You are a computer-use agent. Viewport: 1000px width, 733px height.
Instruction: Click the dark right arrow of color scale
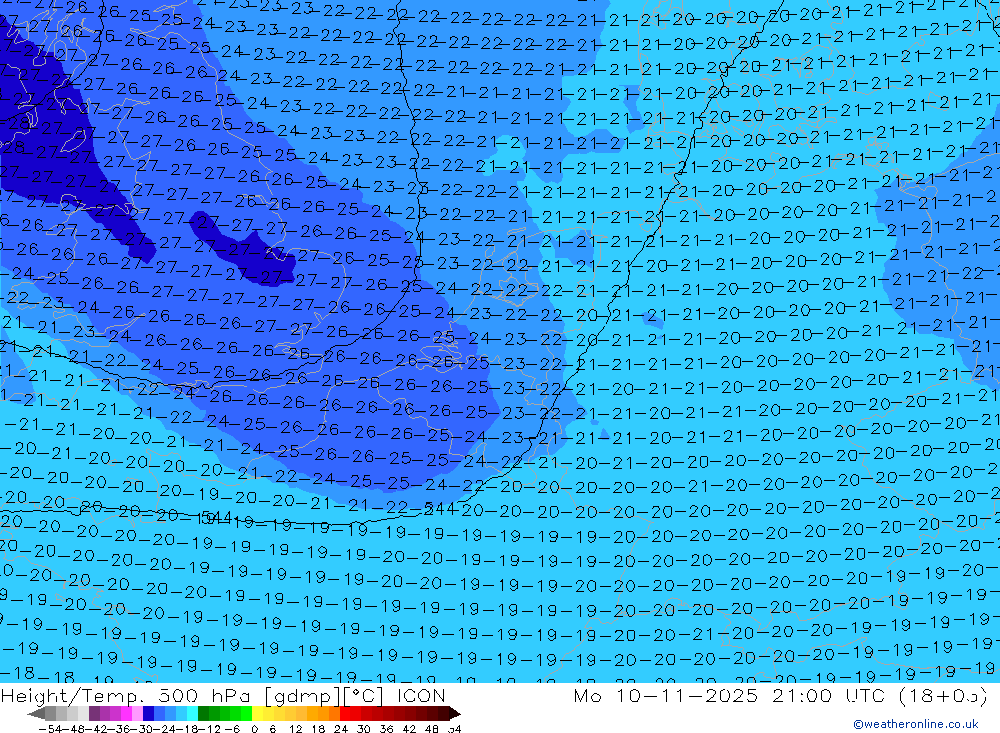tap(455, 713)
